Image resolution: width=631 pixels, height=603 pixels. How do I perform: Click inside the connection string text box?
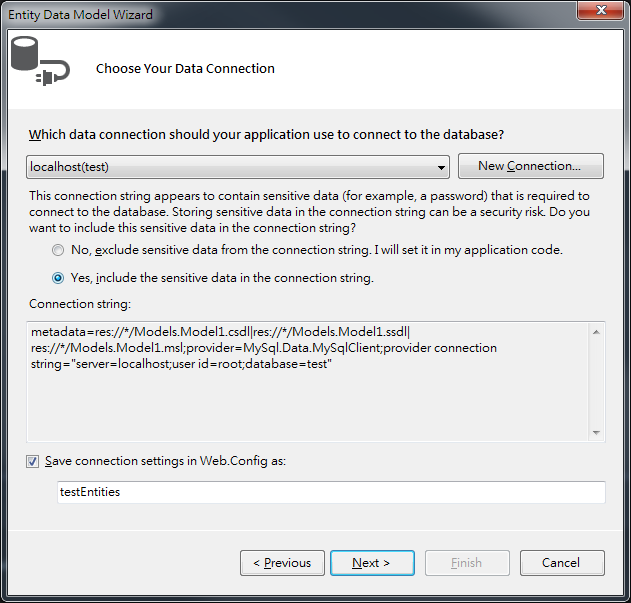(308, 382)
